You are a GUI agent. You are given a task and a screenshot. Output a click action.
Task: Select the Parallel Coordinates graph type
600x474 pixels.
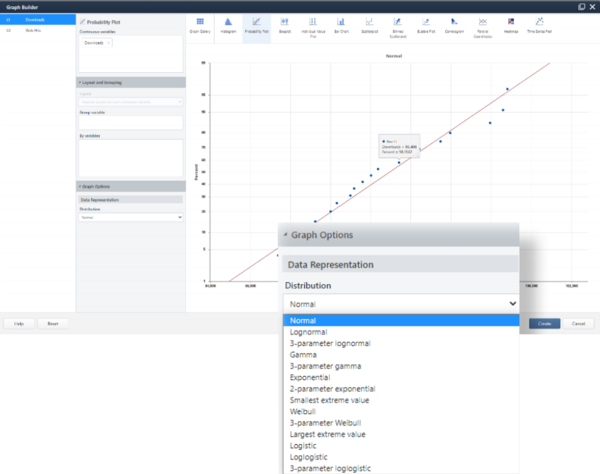coord(483,28)
